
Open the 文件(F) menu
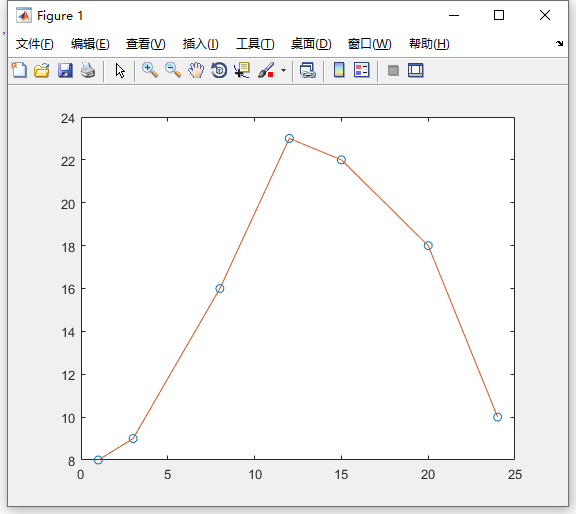pos(35,44)
